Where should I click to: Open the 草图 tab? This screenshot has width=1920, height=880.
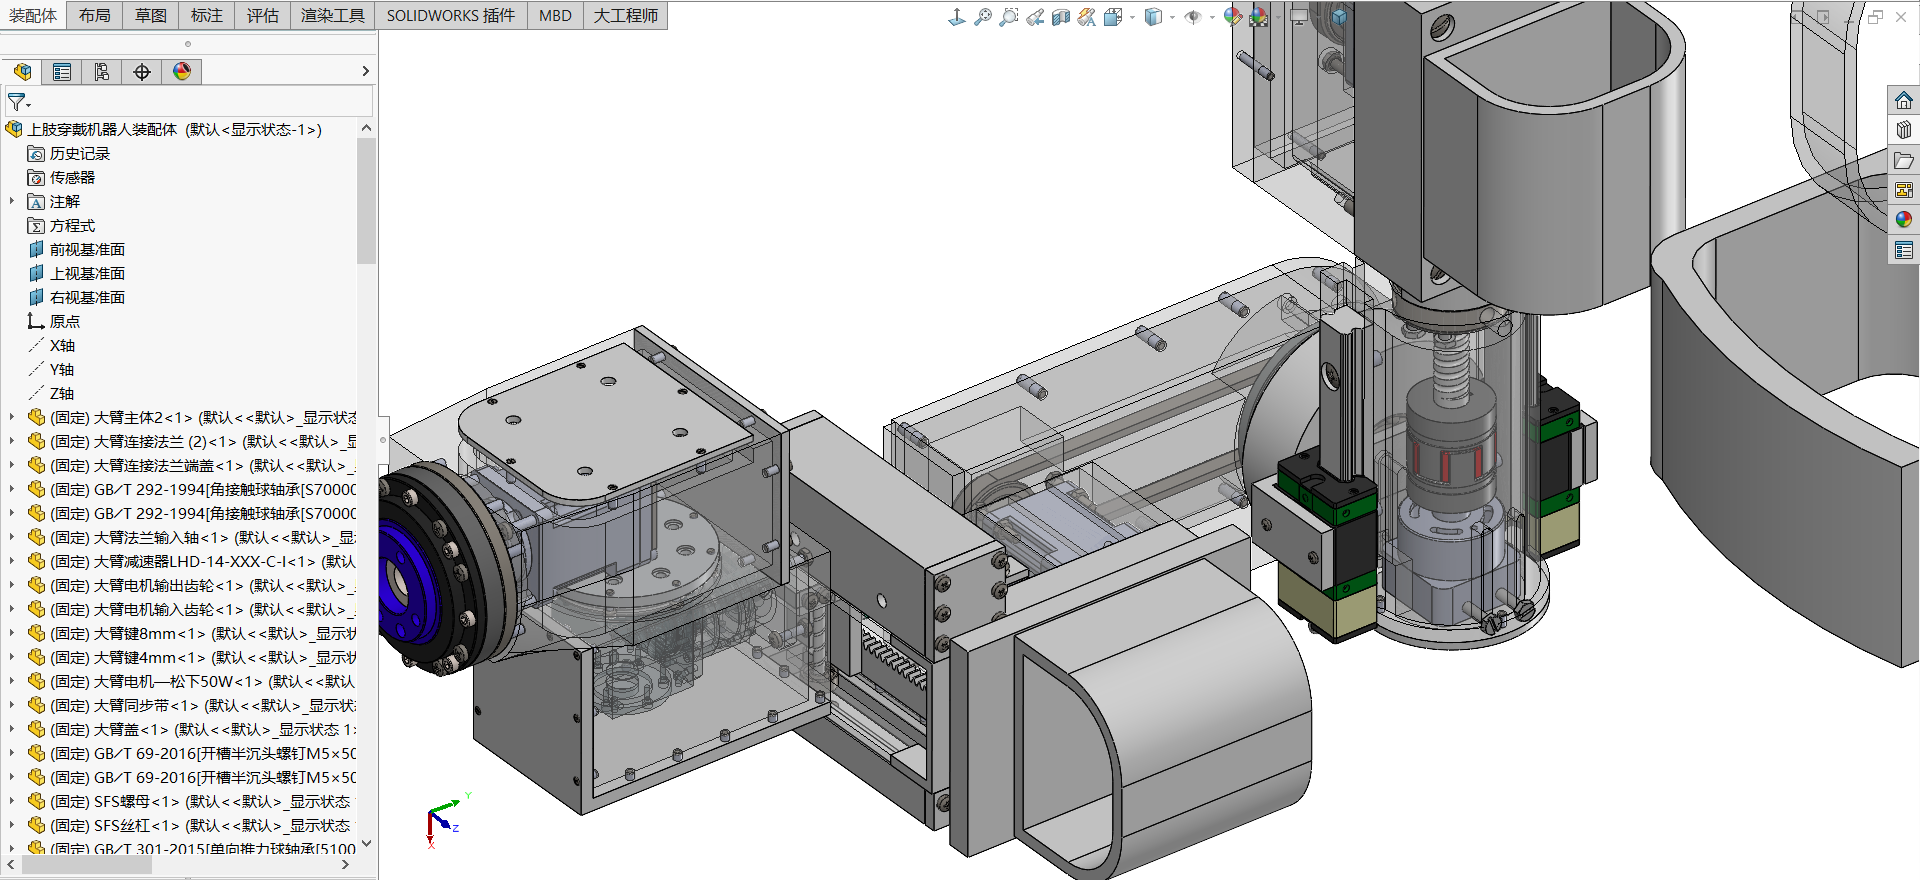pos(151,15)
